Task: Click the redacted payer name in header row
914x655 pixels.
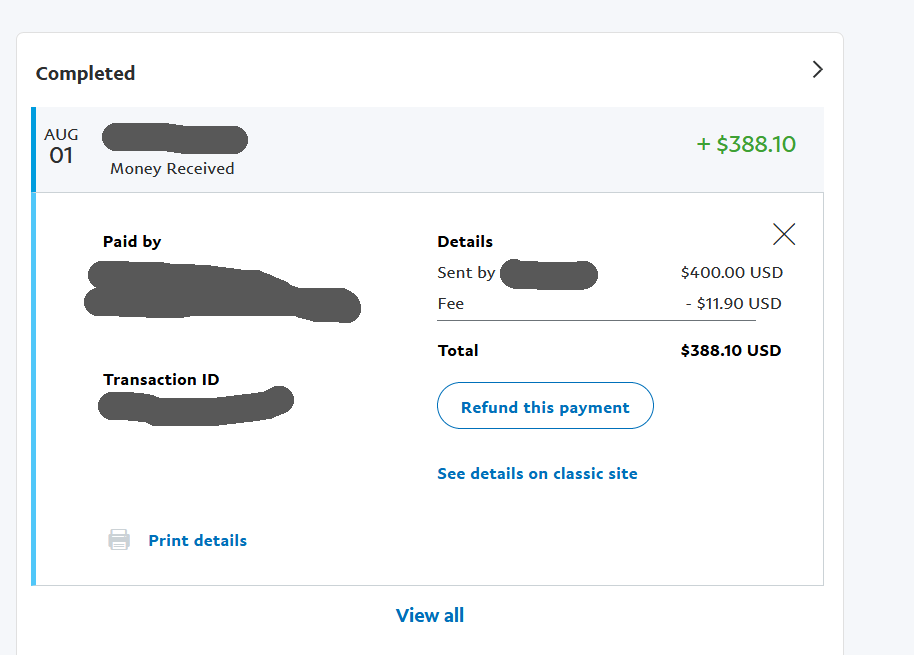Action: point(175,139)
